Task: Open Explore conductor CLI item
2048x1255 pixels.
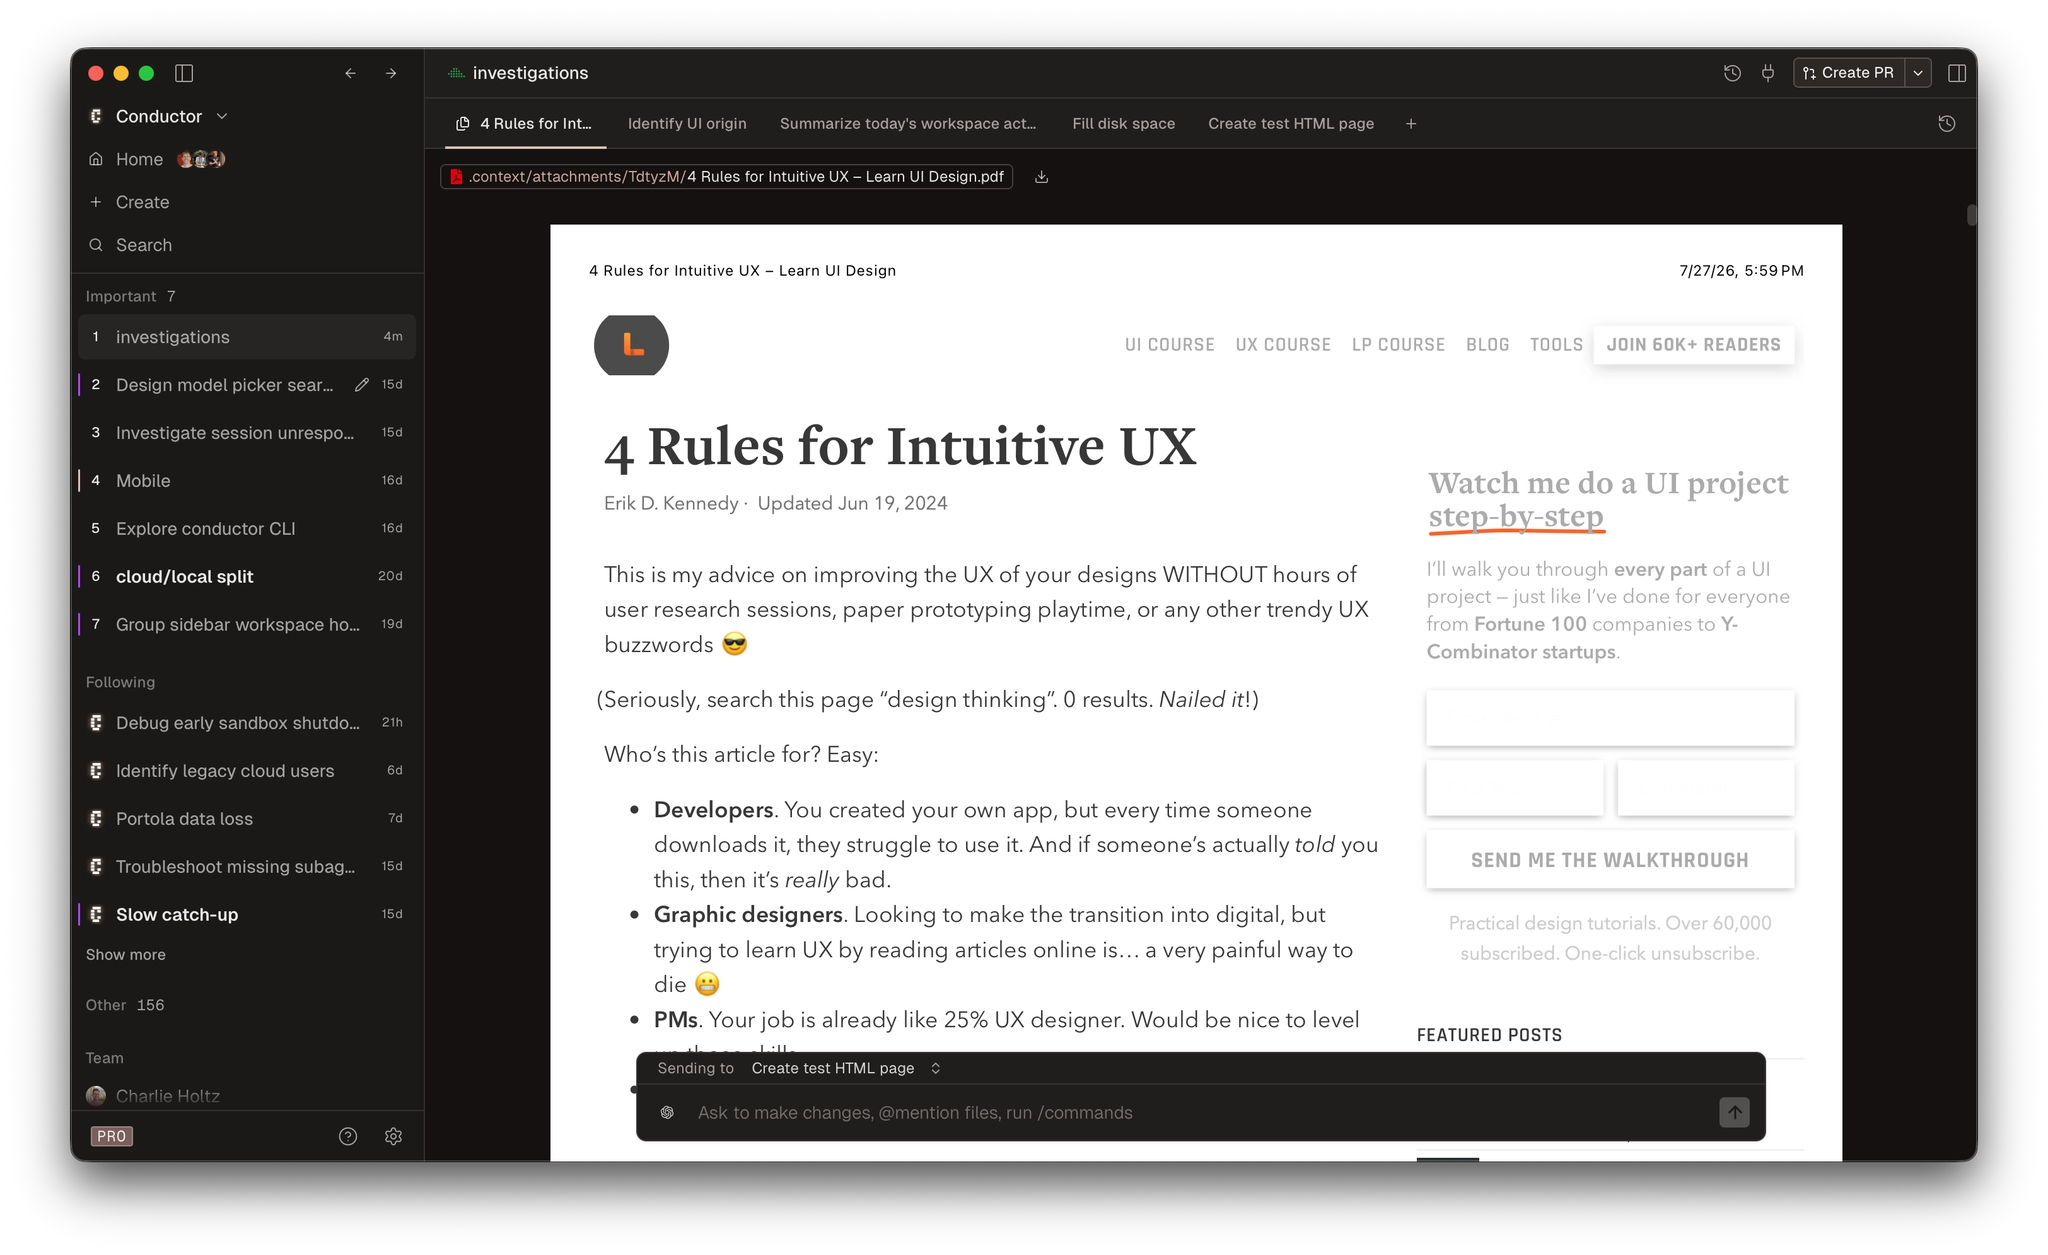Action: pyautogui.click(x=247, y=529)
